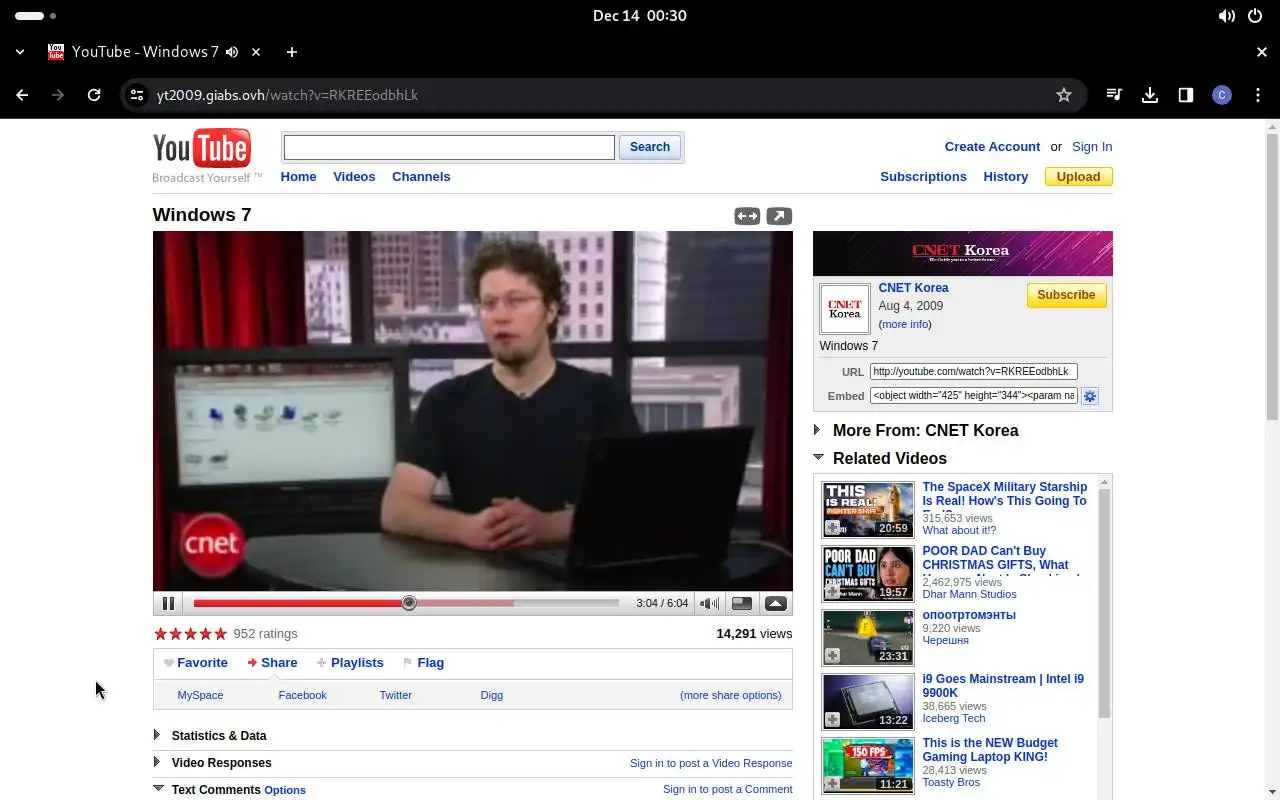Open Create Account link
This screenshot has height=800, width=1280.
(x=992, y=146)
